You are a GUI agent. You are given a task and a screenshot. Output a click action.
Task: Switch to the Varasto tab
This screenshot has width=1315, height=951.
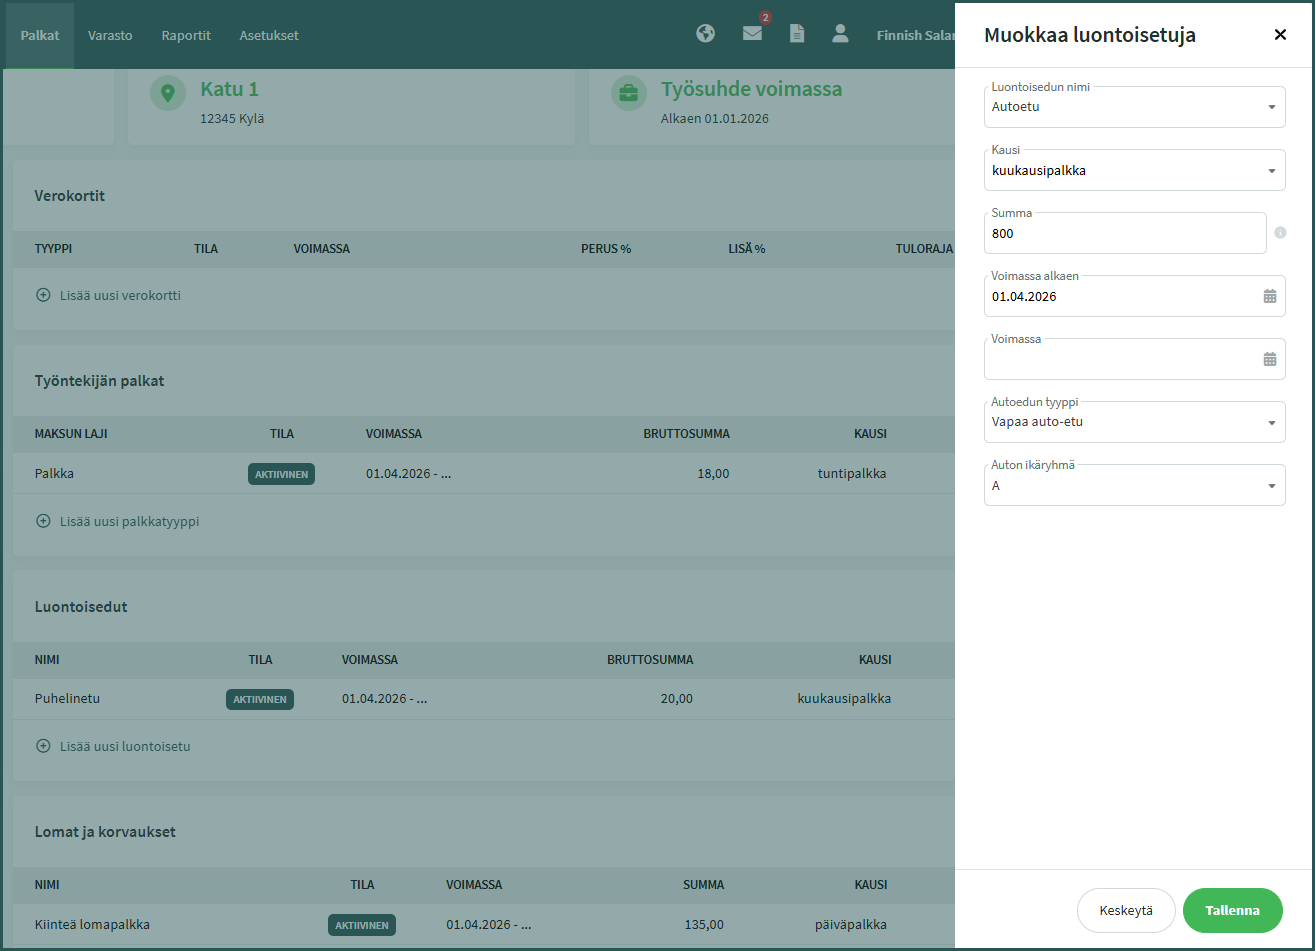click(110, 35)
